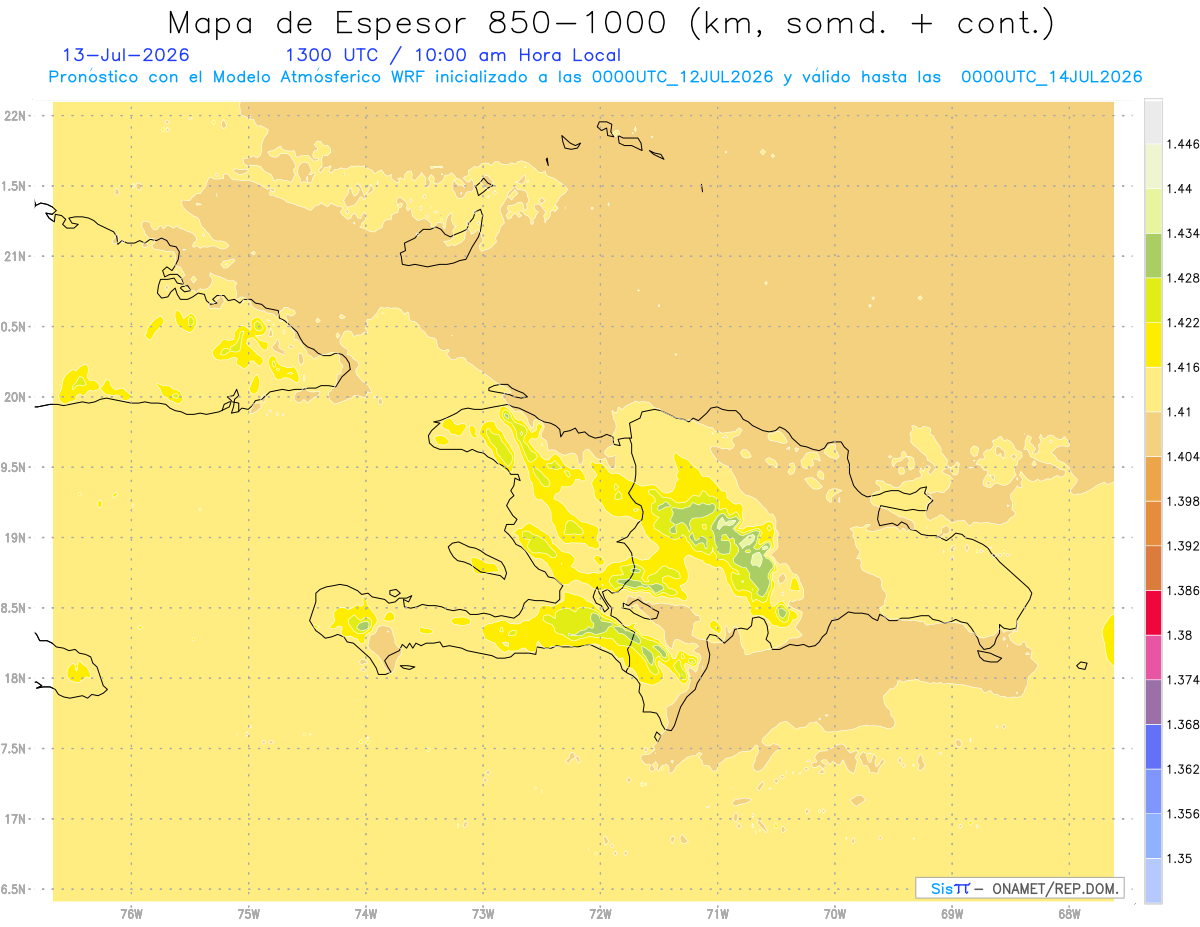Click the pink legend segment between 1.374 and 1.38

coord(1153,658)
